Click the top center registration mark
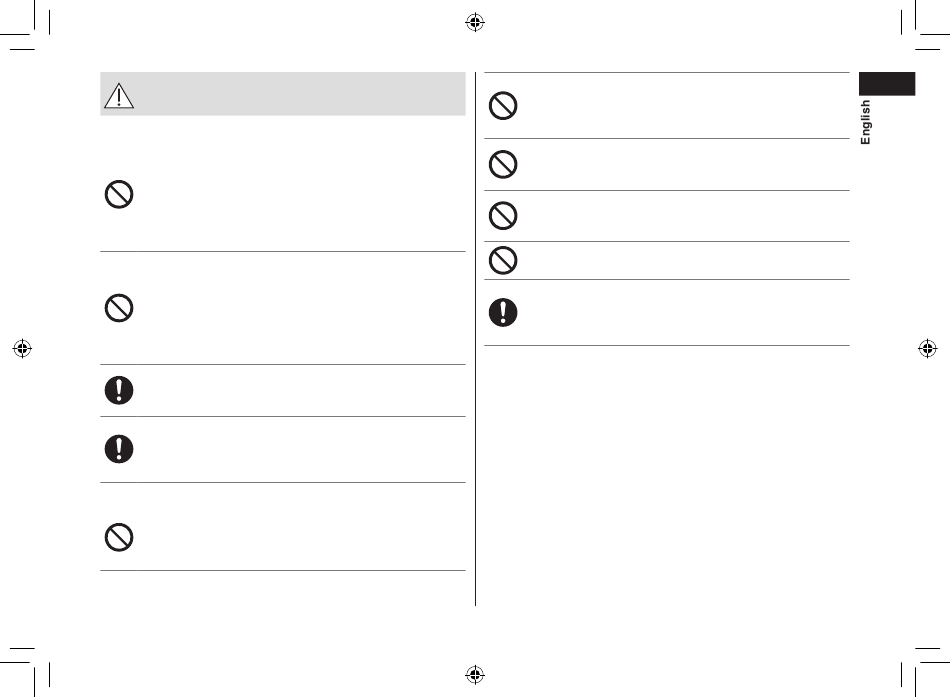 click(x=475, y=22)
